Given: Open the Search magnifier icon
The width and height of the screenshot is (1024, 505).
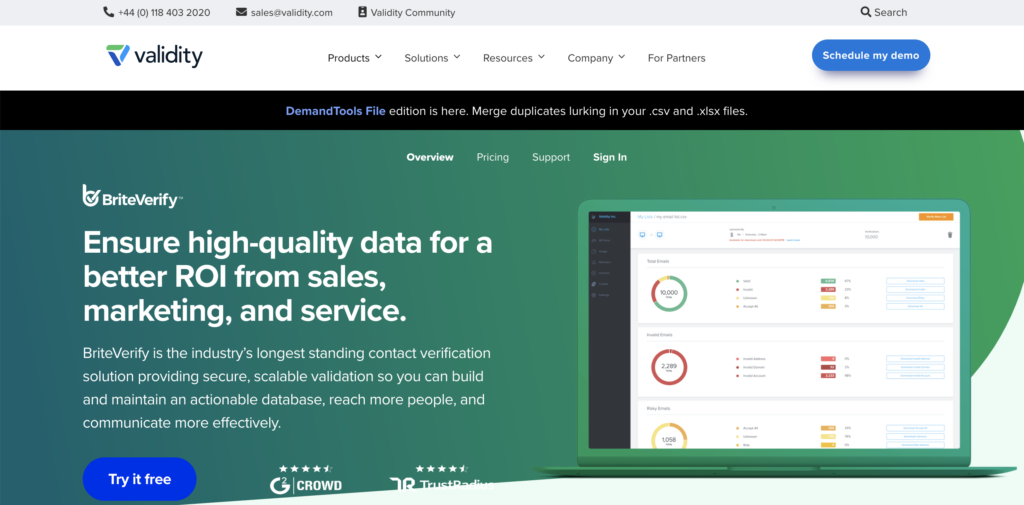Looking at the screenshot, I should click(866, 12).
